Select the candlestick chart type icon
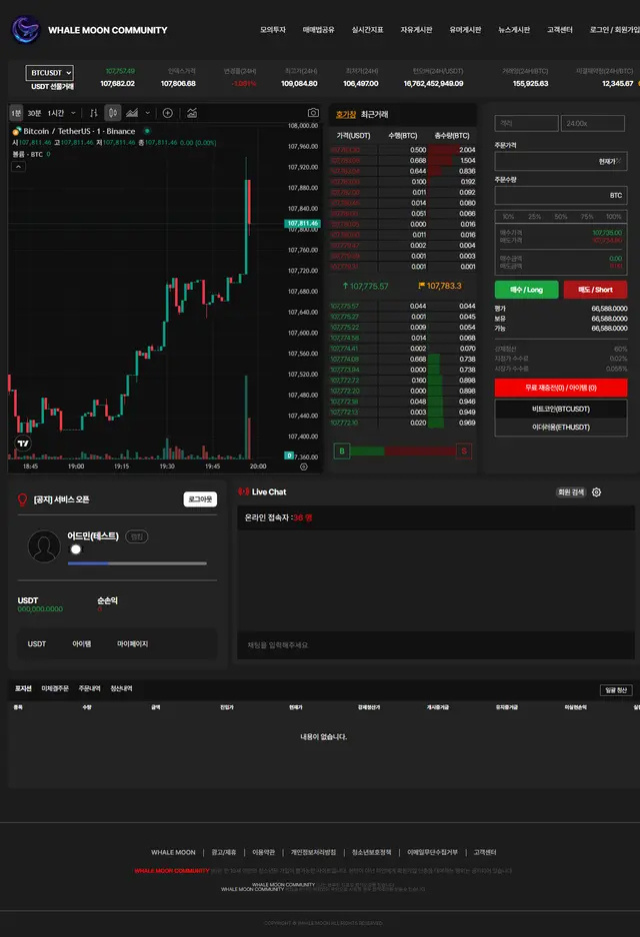Viewport: 640px width, 937px height. 112,113
